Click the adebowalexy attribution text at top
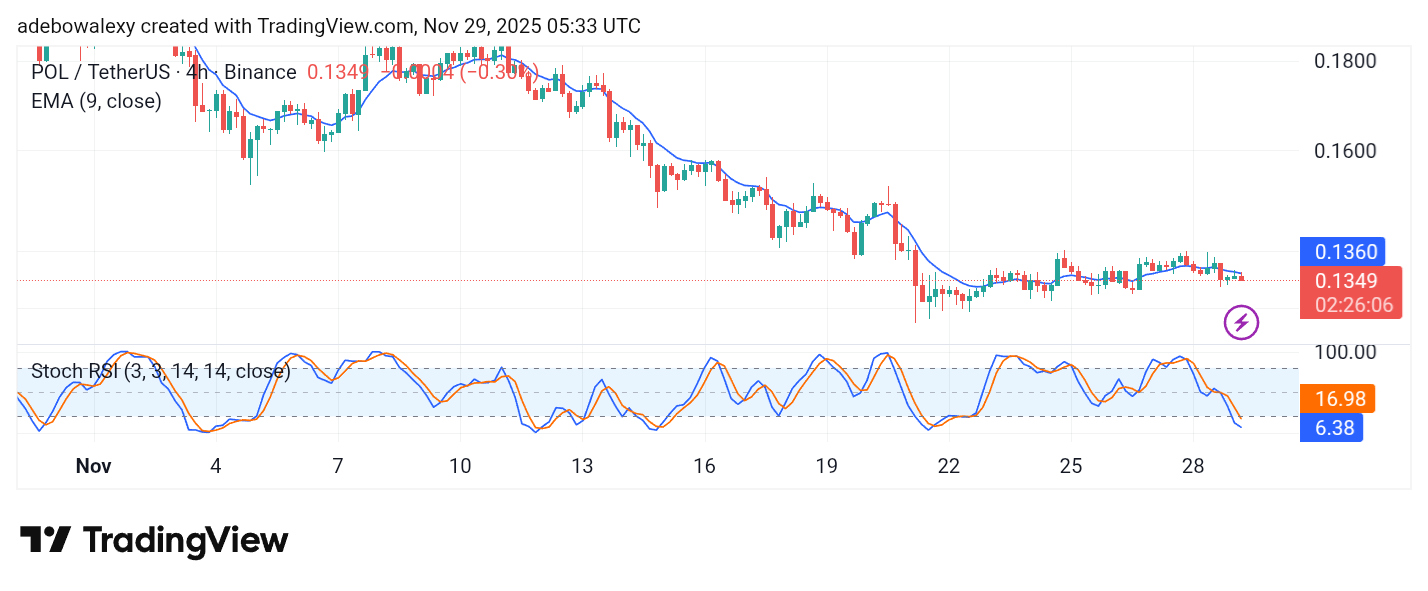 [x=329, y=26]
